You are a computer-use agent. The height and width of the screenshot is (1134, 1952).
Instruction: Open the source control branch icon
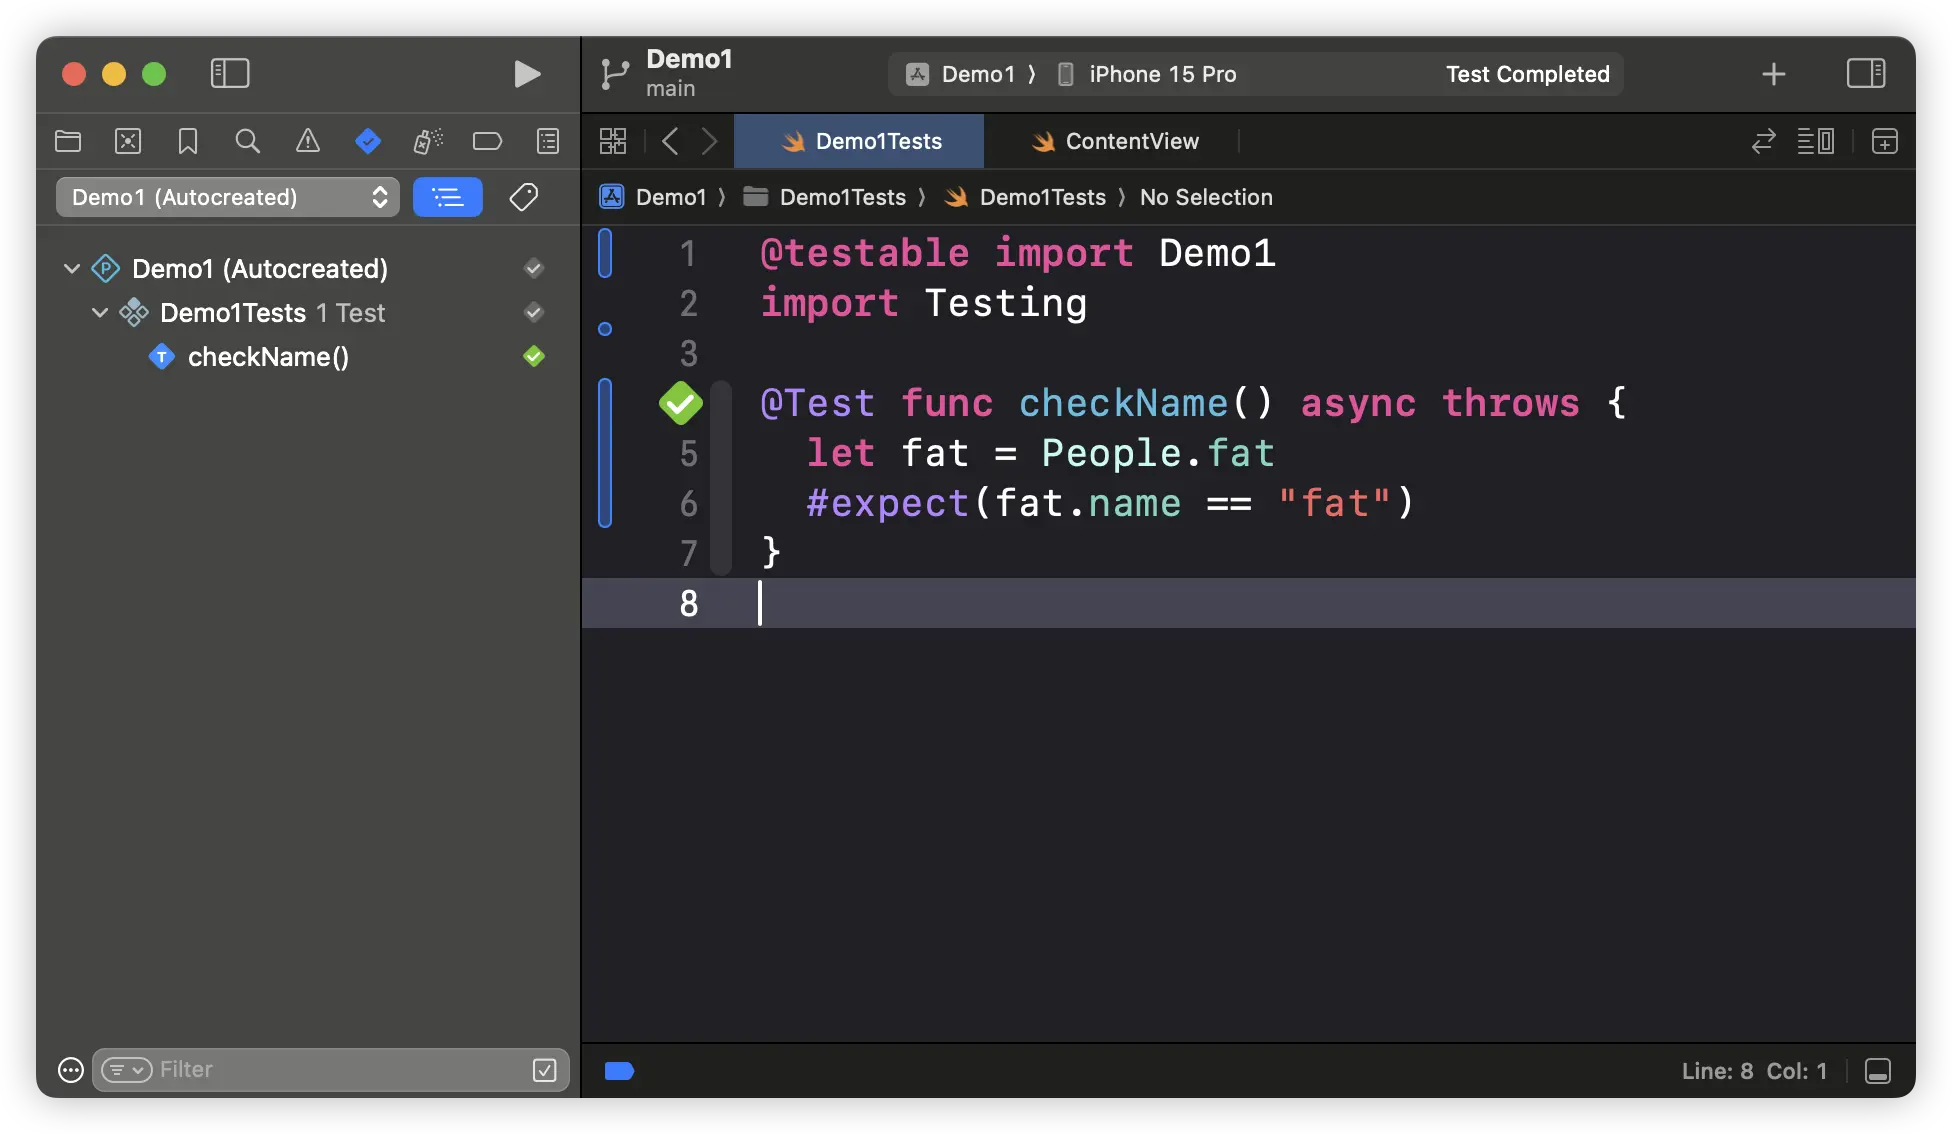(615, 74)
